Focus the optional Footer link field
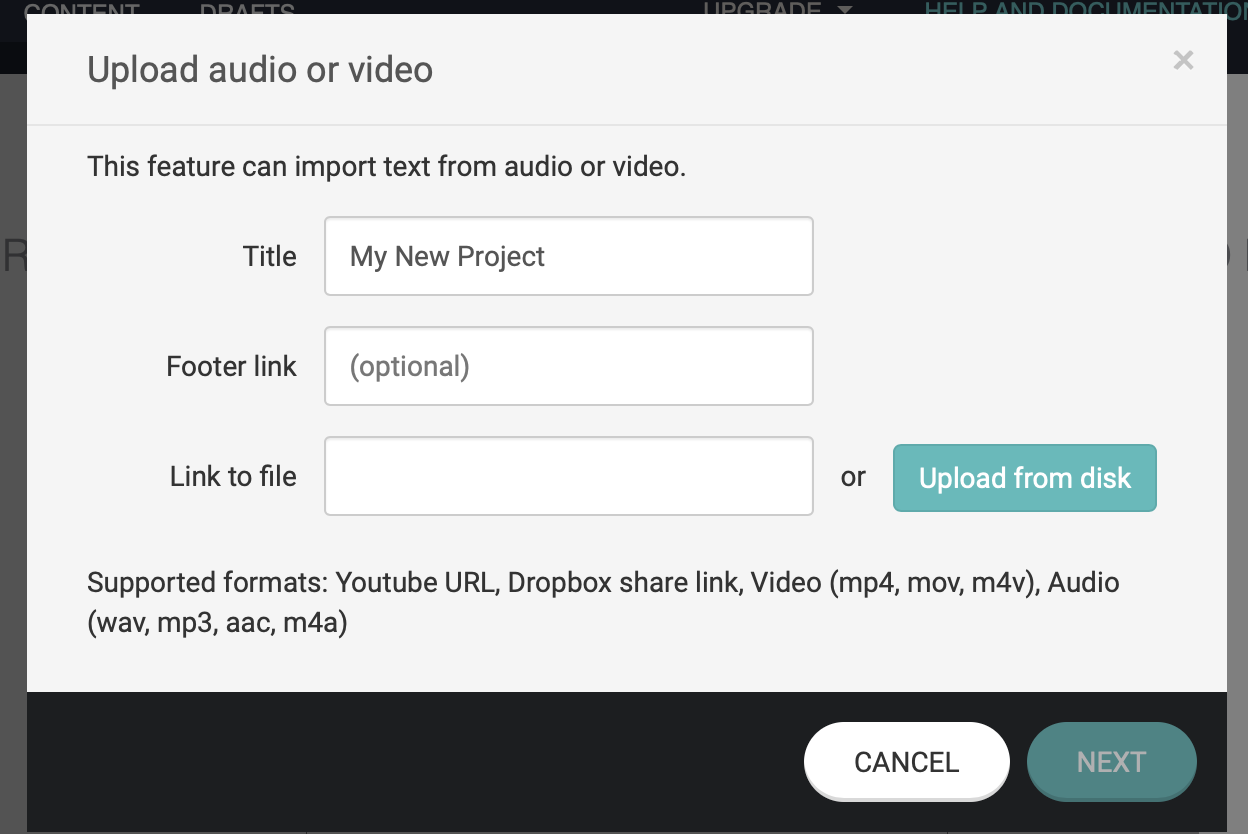 (x=568, y=366)
